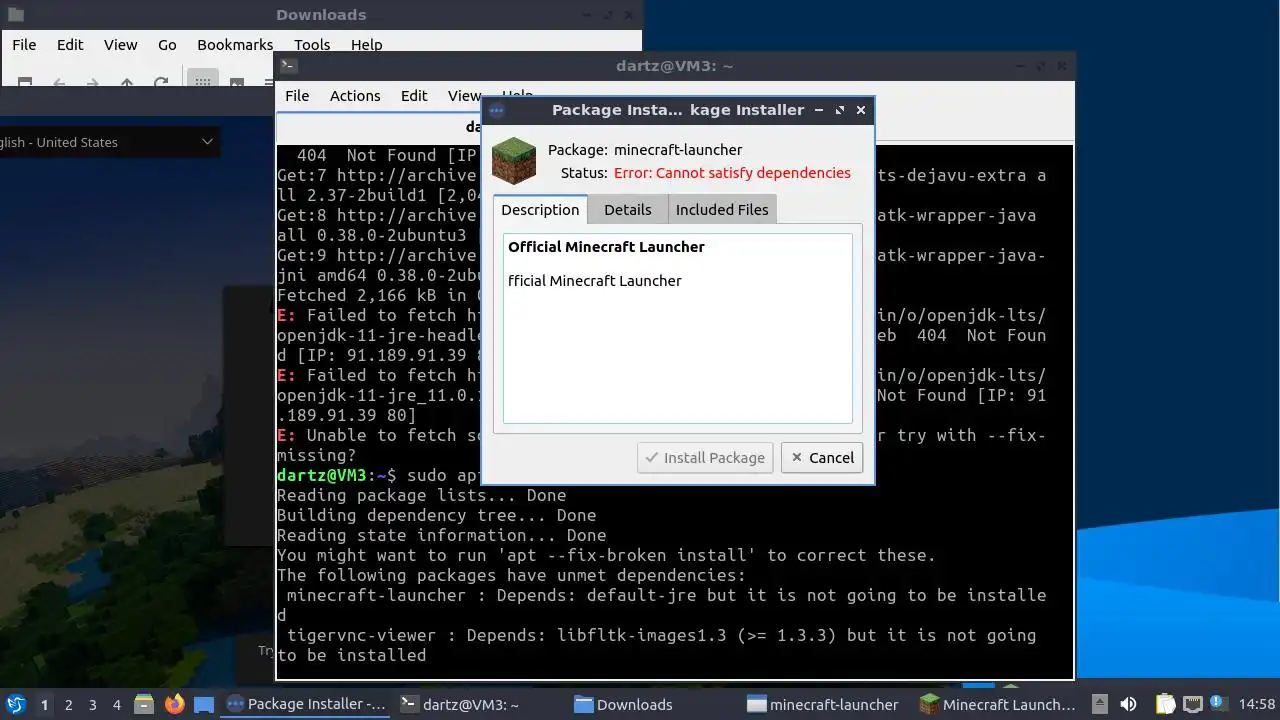Image resolution: width=1280 pixels, height=720 pixels.
Task: Open the removable media eject tray icon
Action: click(x=1099, y=704)
